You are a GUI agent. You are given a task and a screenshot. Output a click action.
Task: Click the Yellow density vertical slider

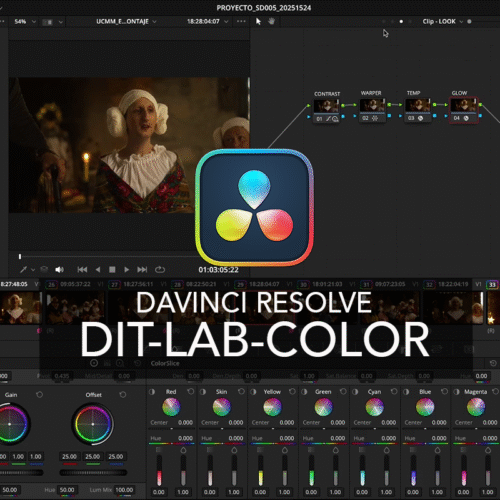coord(261,470)
